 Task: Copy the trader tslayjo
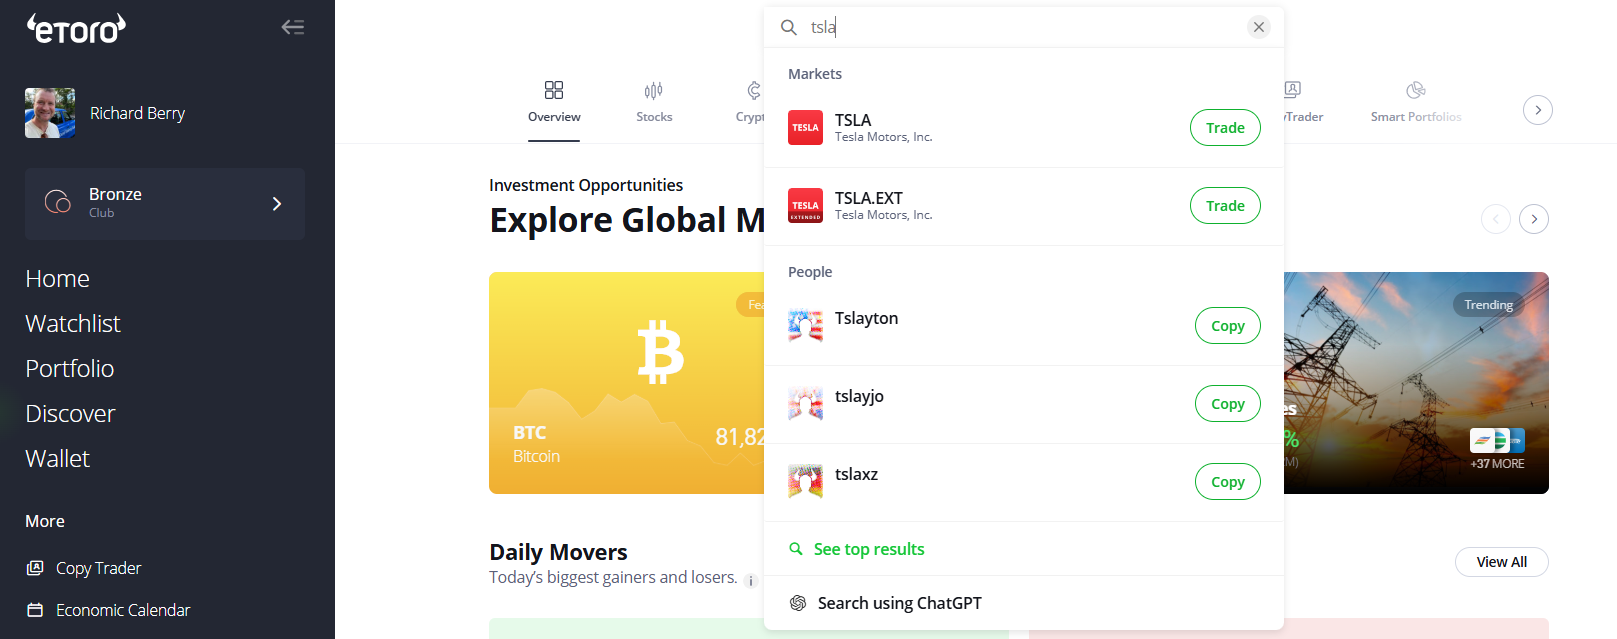[1227, 404]
